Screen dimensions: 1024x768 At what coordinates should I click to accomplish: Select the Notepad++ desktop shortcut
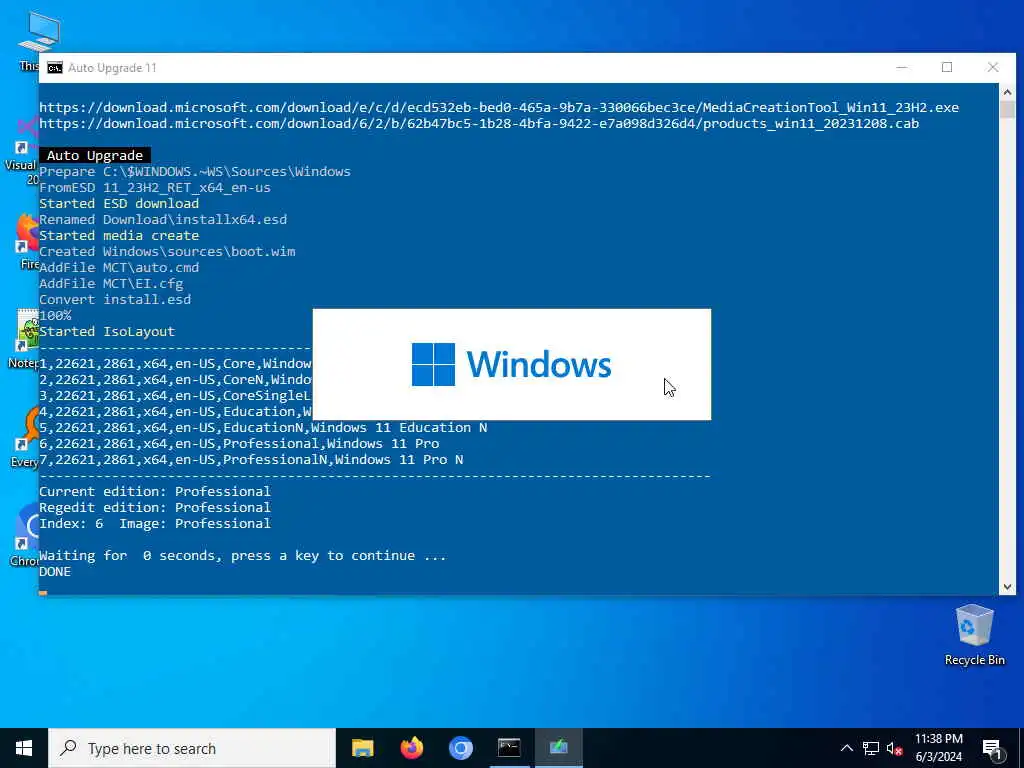[x=25, y=338]
